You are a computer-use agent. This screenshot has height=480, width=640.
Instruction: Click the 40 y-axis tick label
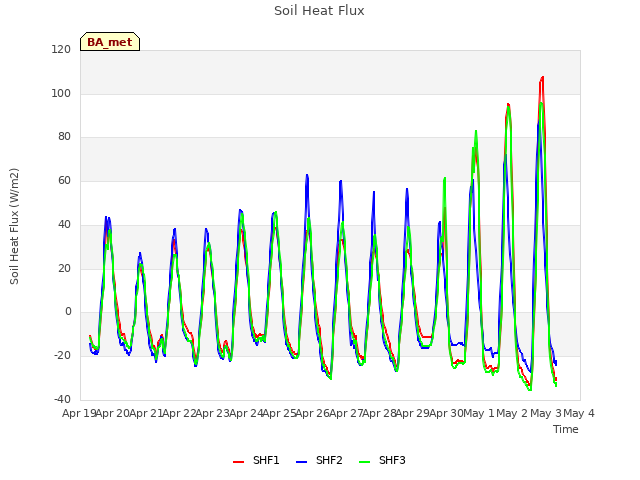pyautogui.click(x=64, y=224)
